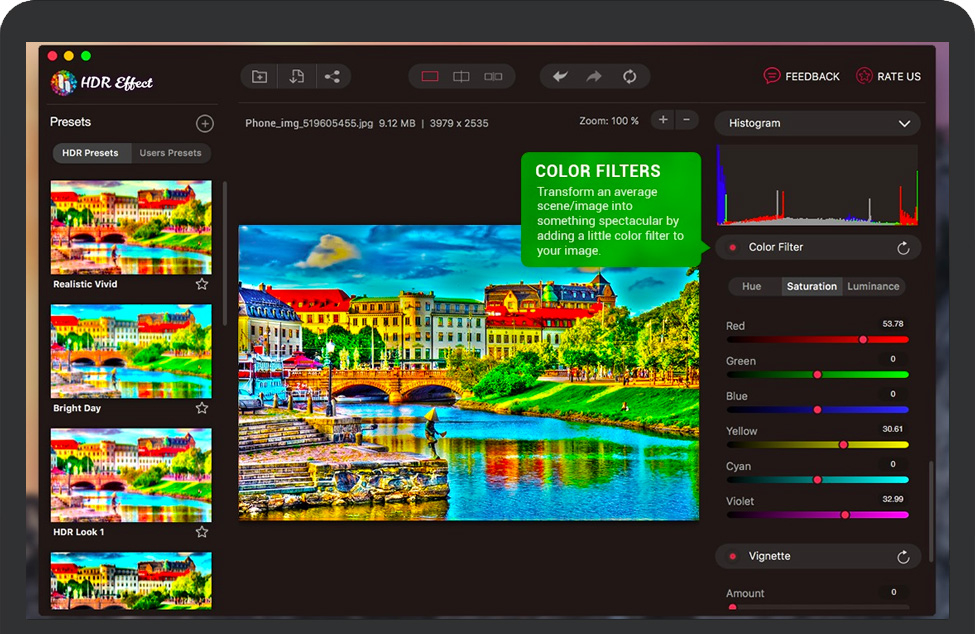
Task: Click the export image icon
Action: point(296,77)
